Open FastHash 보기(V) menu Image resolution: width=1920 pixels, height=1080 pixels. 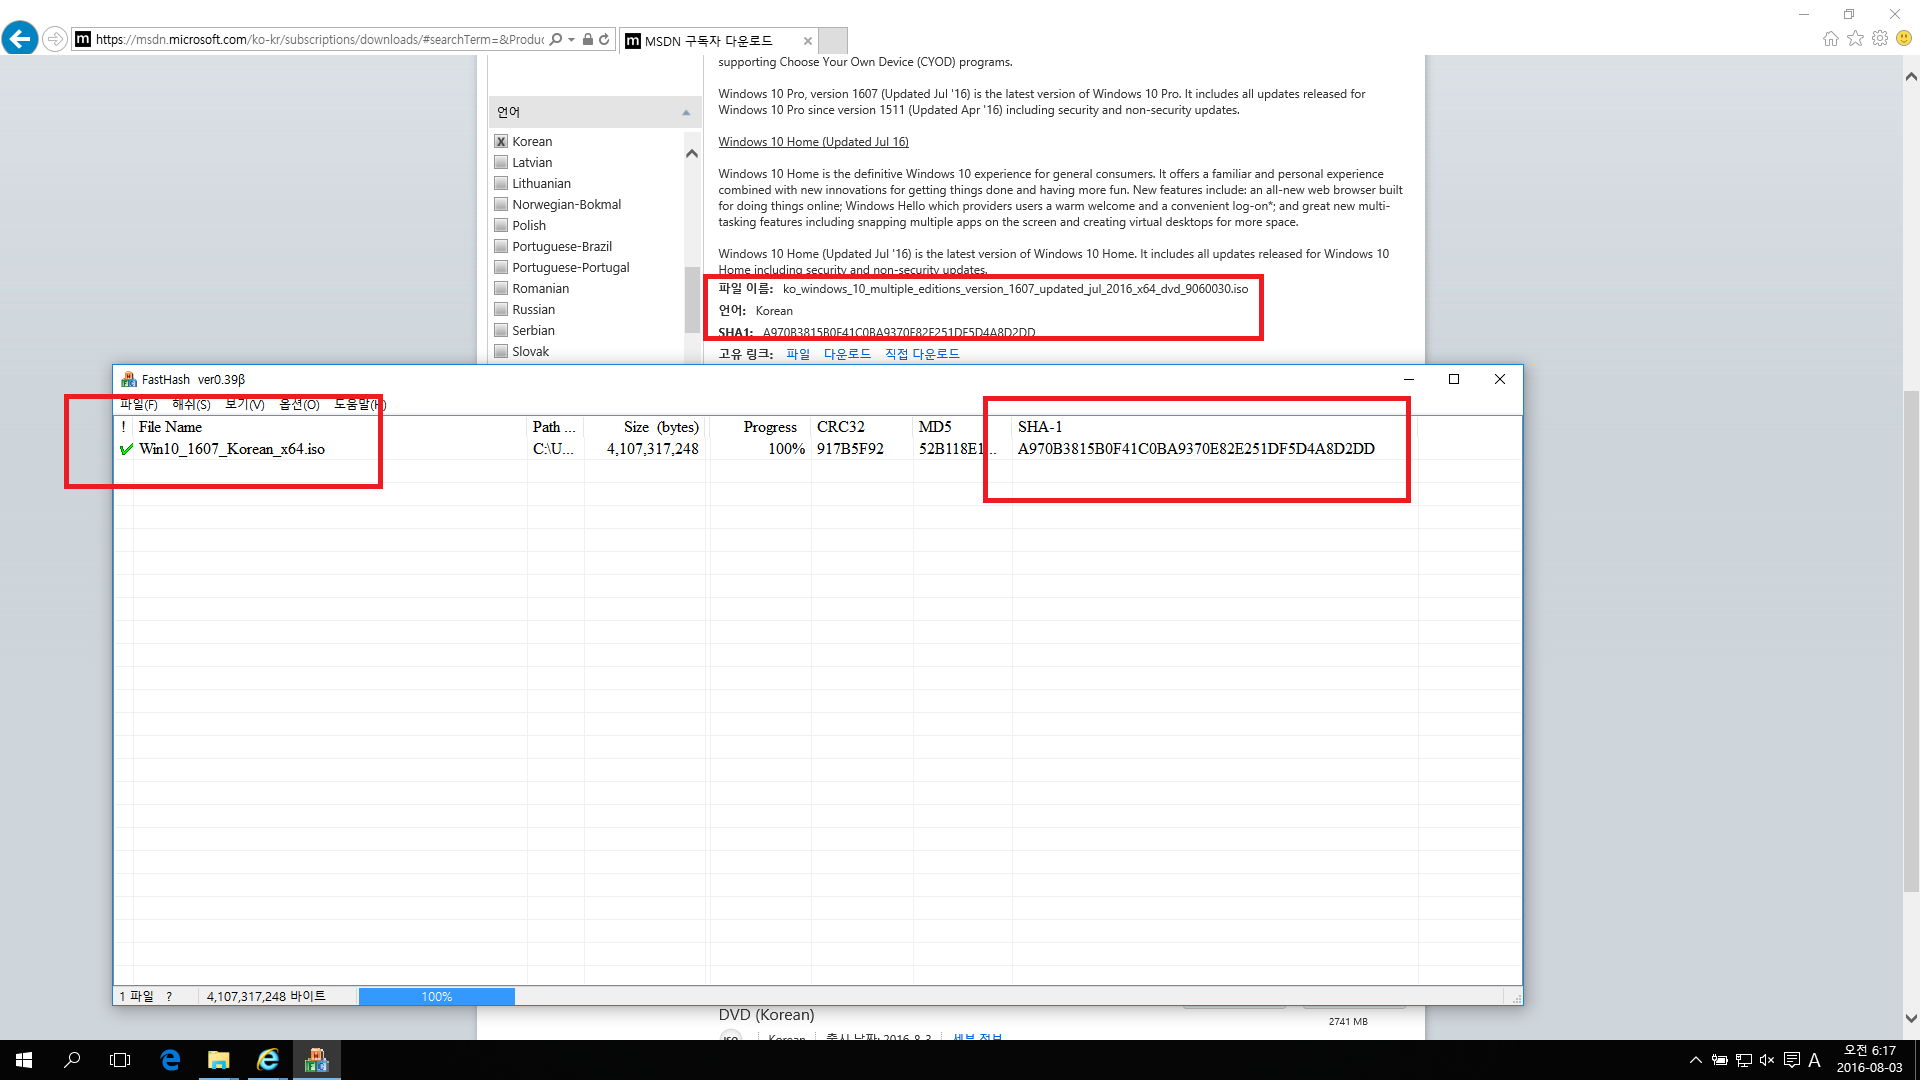click(245, 404)
